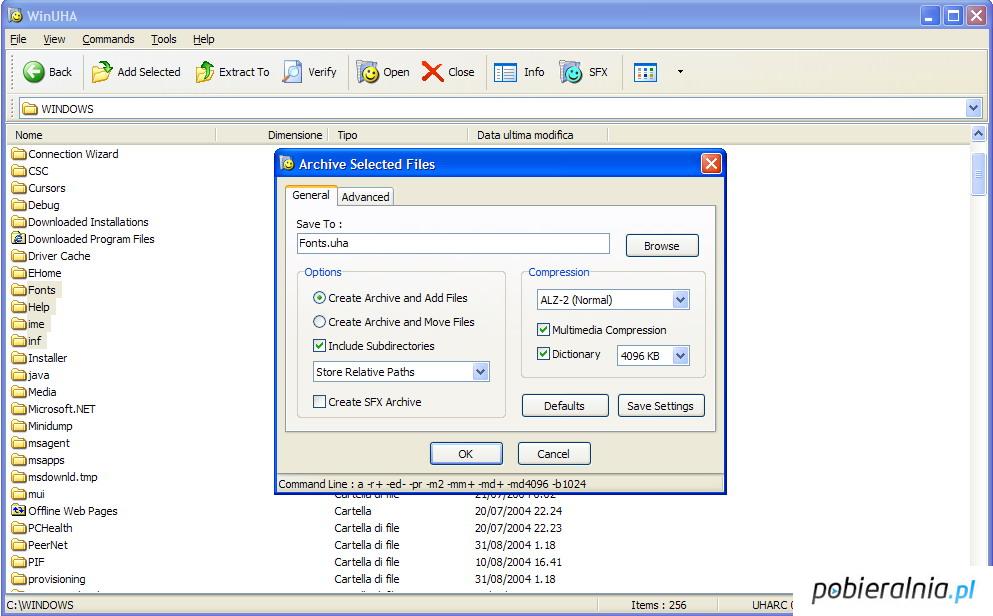Open the ALZ-2 (Normal) compression dropdown
This screenshot has width=993, height=616.
(x=681, y=299)
